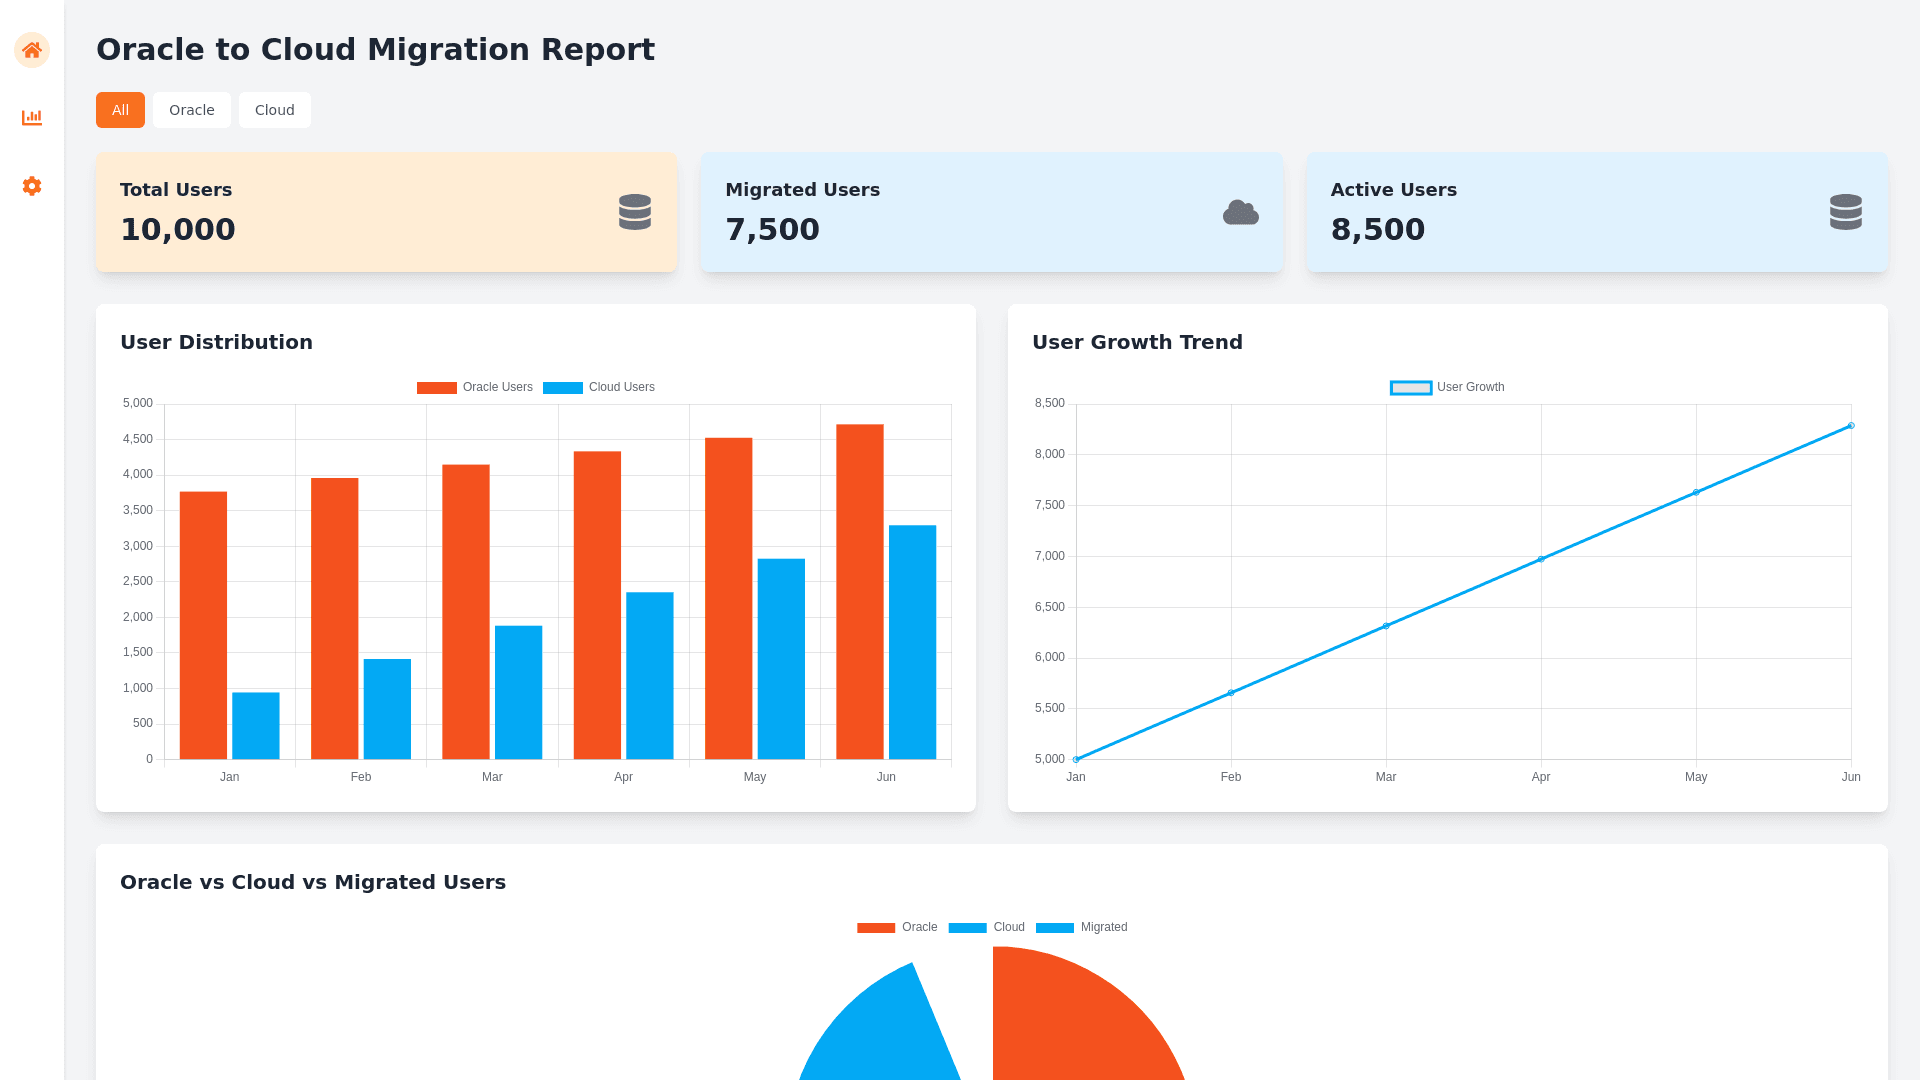Click the Jun Oracle Users orange bar
Image resolution: width=1920 pixels, height=1080 pixels.
859,590
